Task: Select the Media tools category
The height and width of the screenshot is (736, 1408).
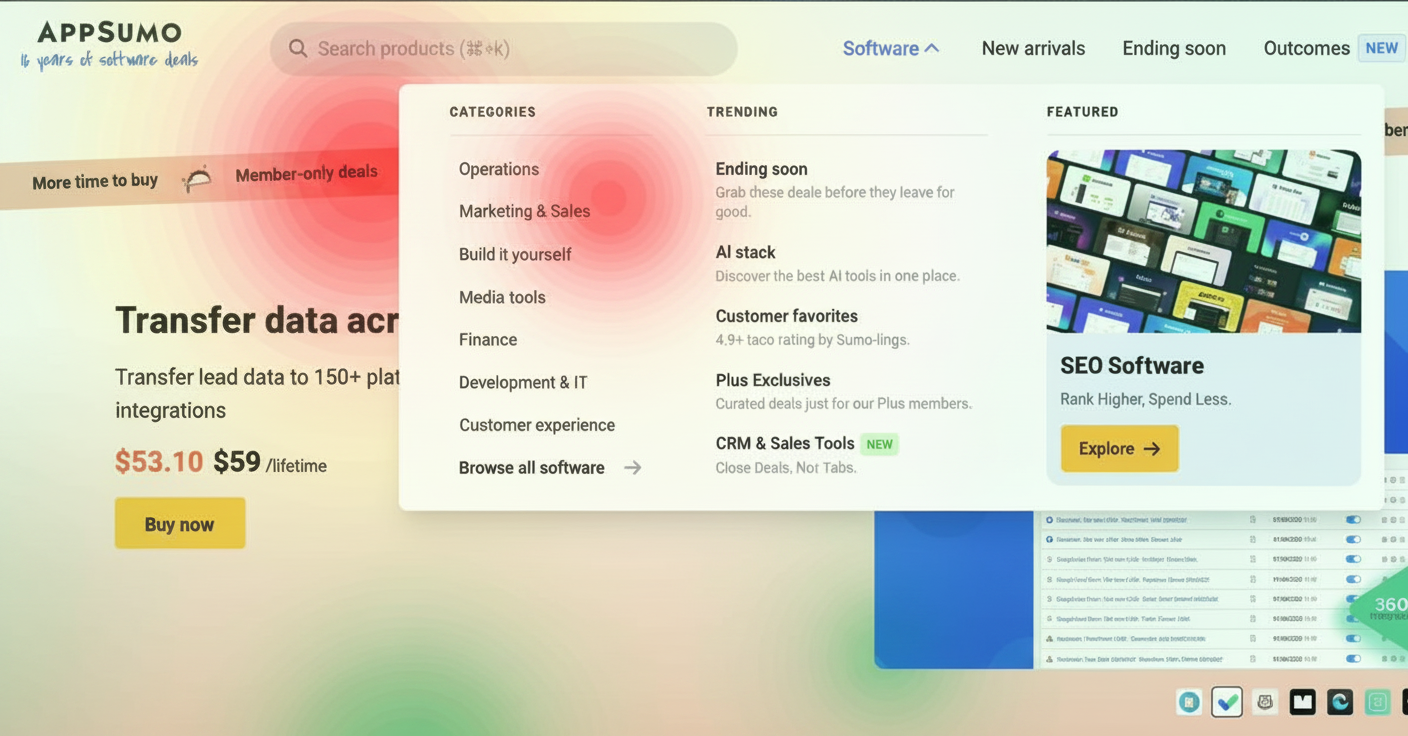Action: (x=502, y=297)
